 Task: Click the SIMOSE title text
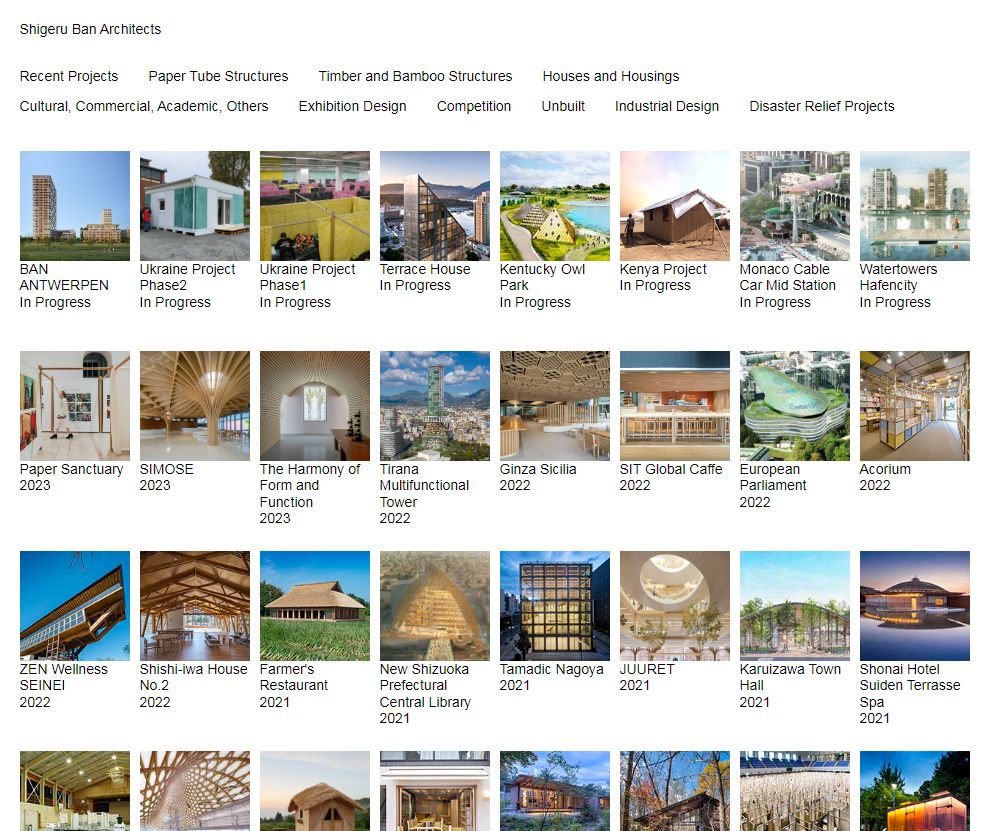(166, 469)
